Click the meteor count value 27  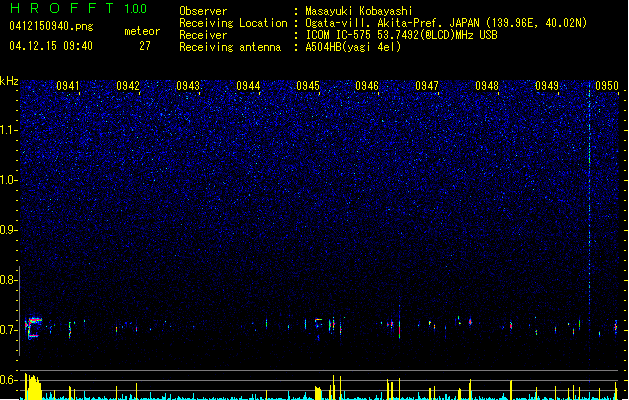point(145,46)
